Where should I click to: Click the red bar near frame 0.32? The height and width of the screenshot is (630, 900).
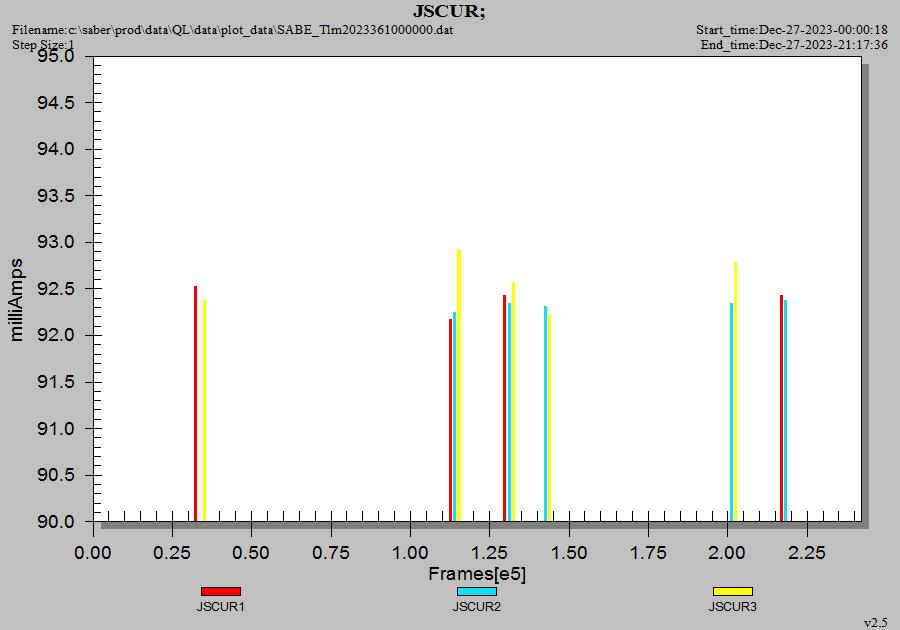(196, 403)
